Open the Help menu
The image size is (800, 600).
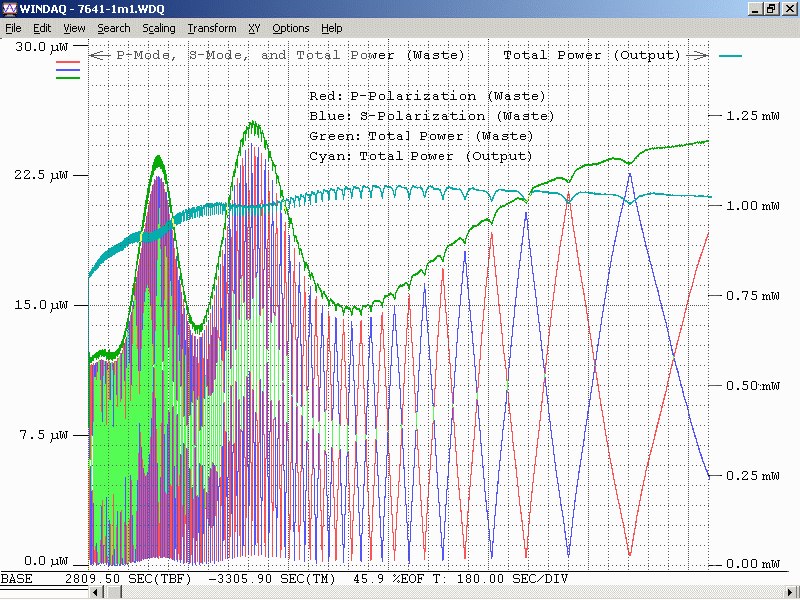[x=332, y=28]
